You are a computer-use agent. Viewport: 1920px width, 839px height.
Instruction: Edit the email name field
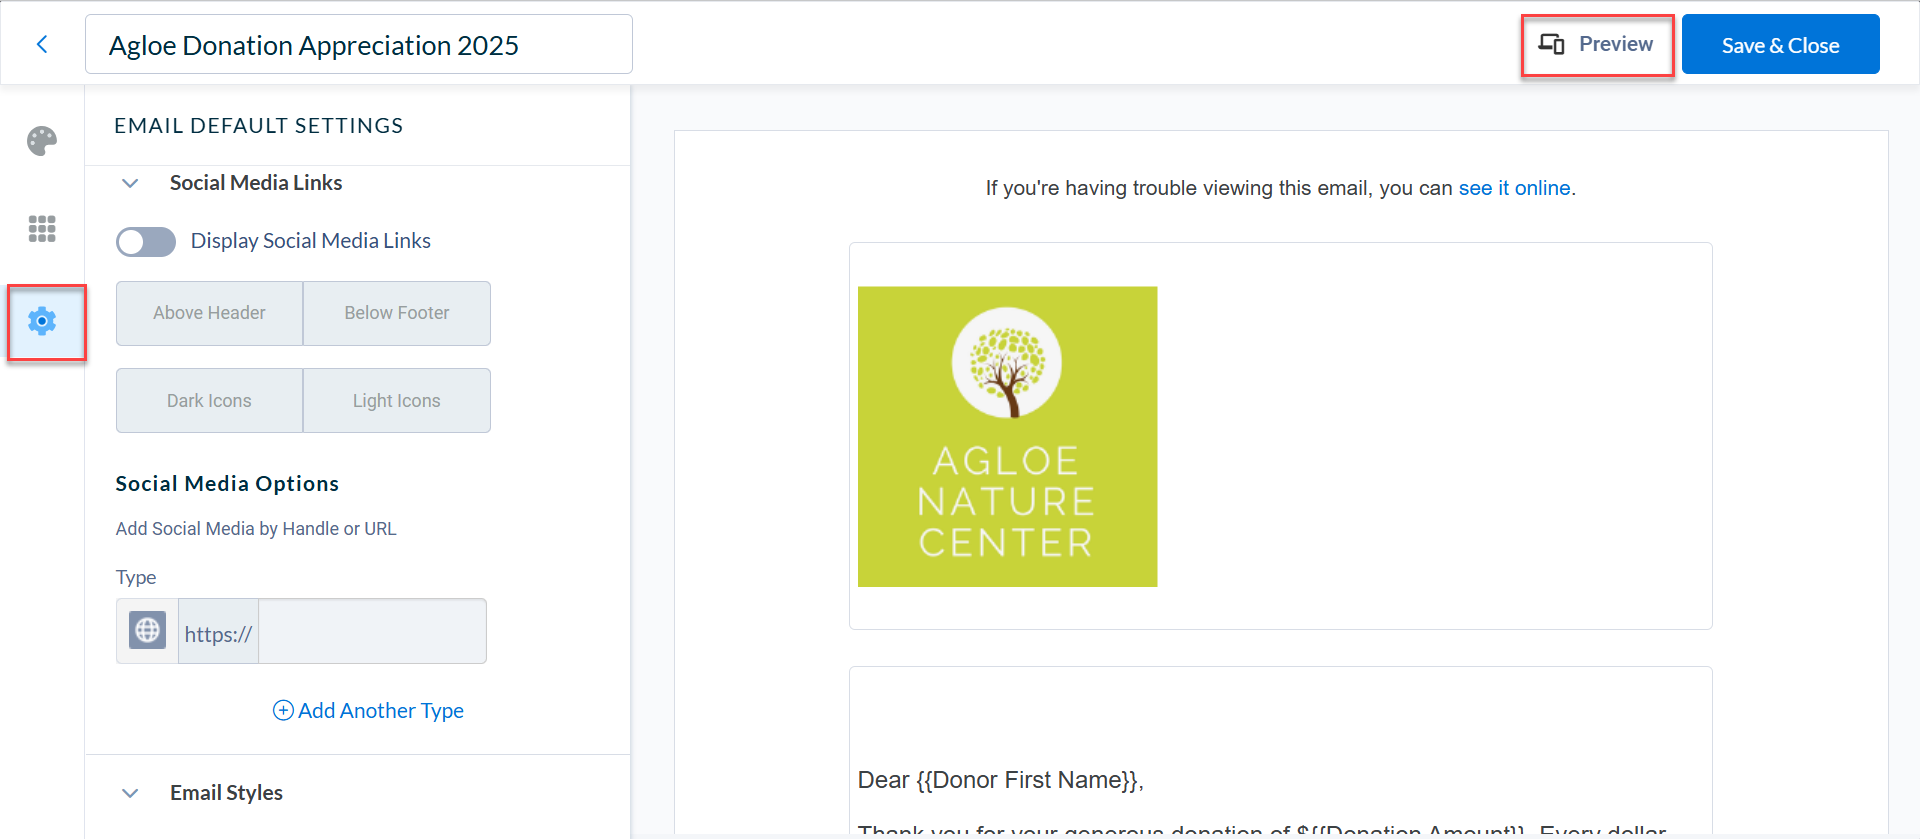click(x=359, y=44)
